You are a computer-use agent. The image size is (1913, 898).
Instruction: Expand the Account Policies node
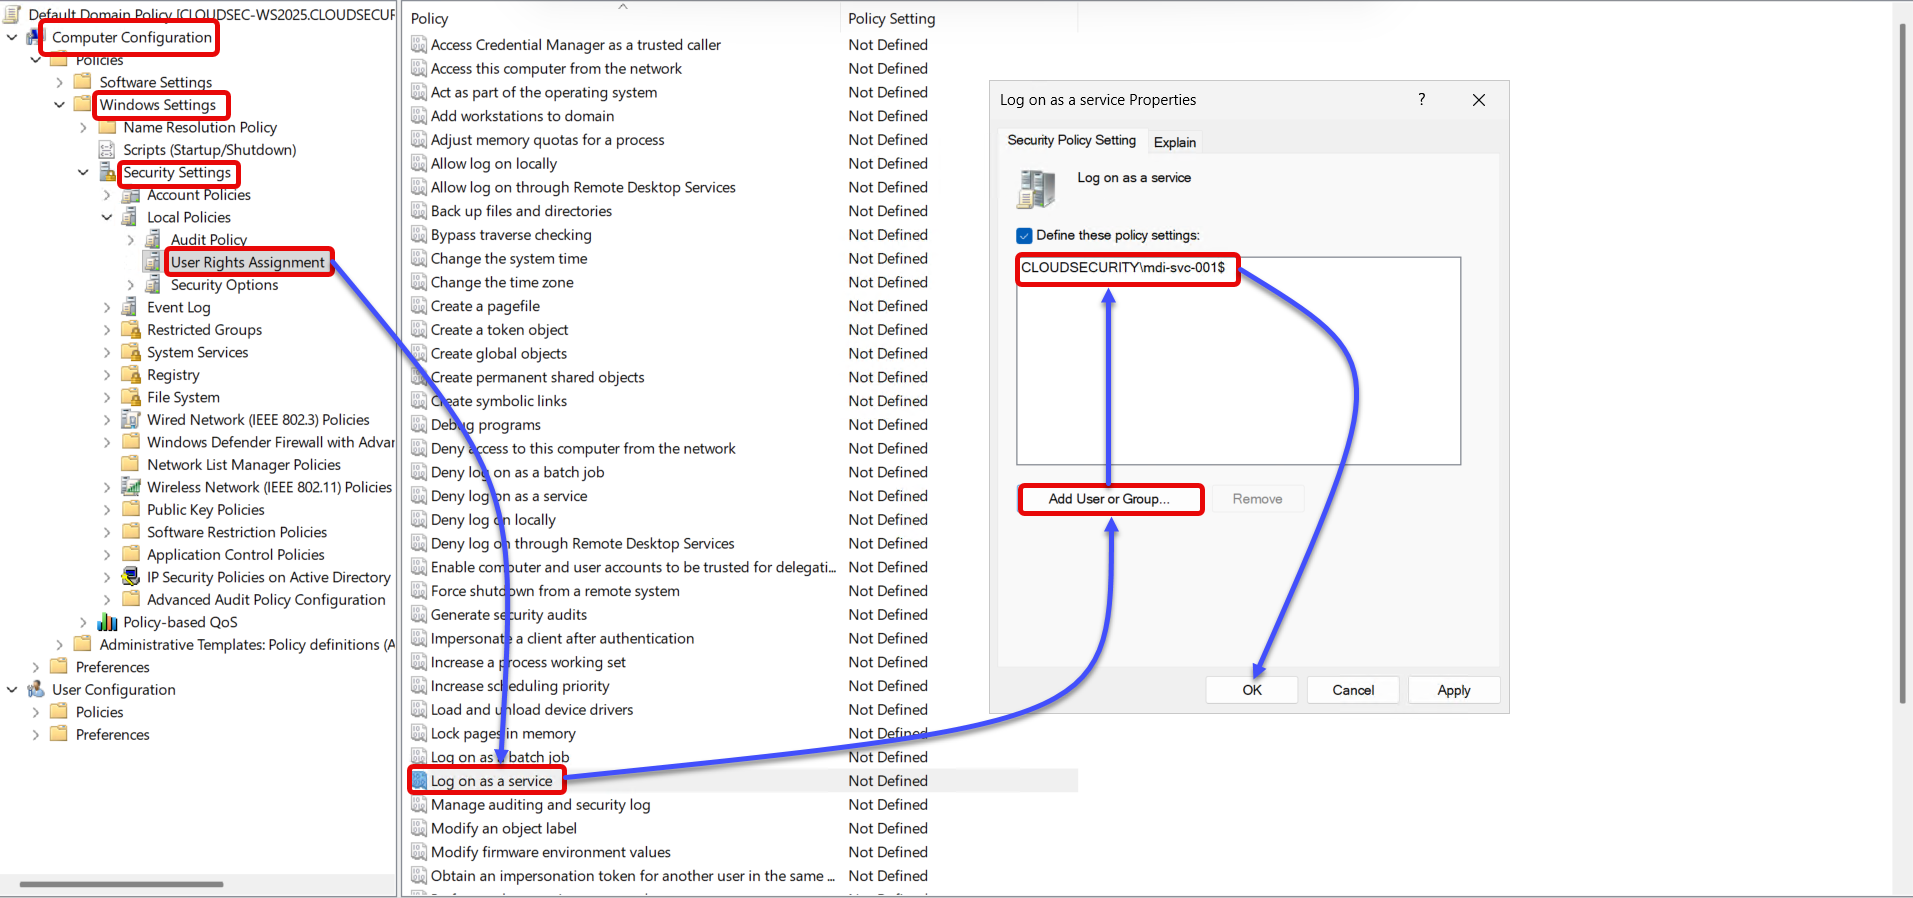click(x=107, y=195)
